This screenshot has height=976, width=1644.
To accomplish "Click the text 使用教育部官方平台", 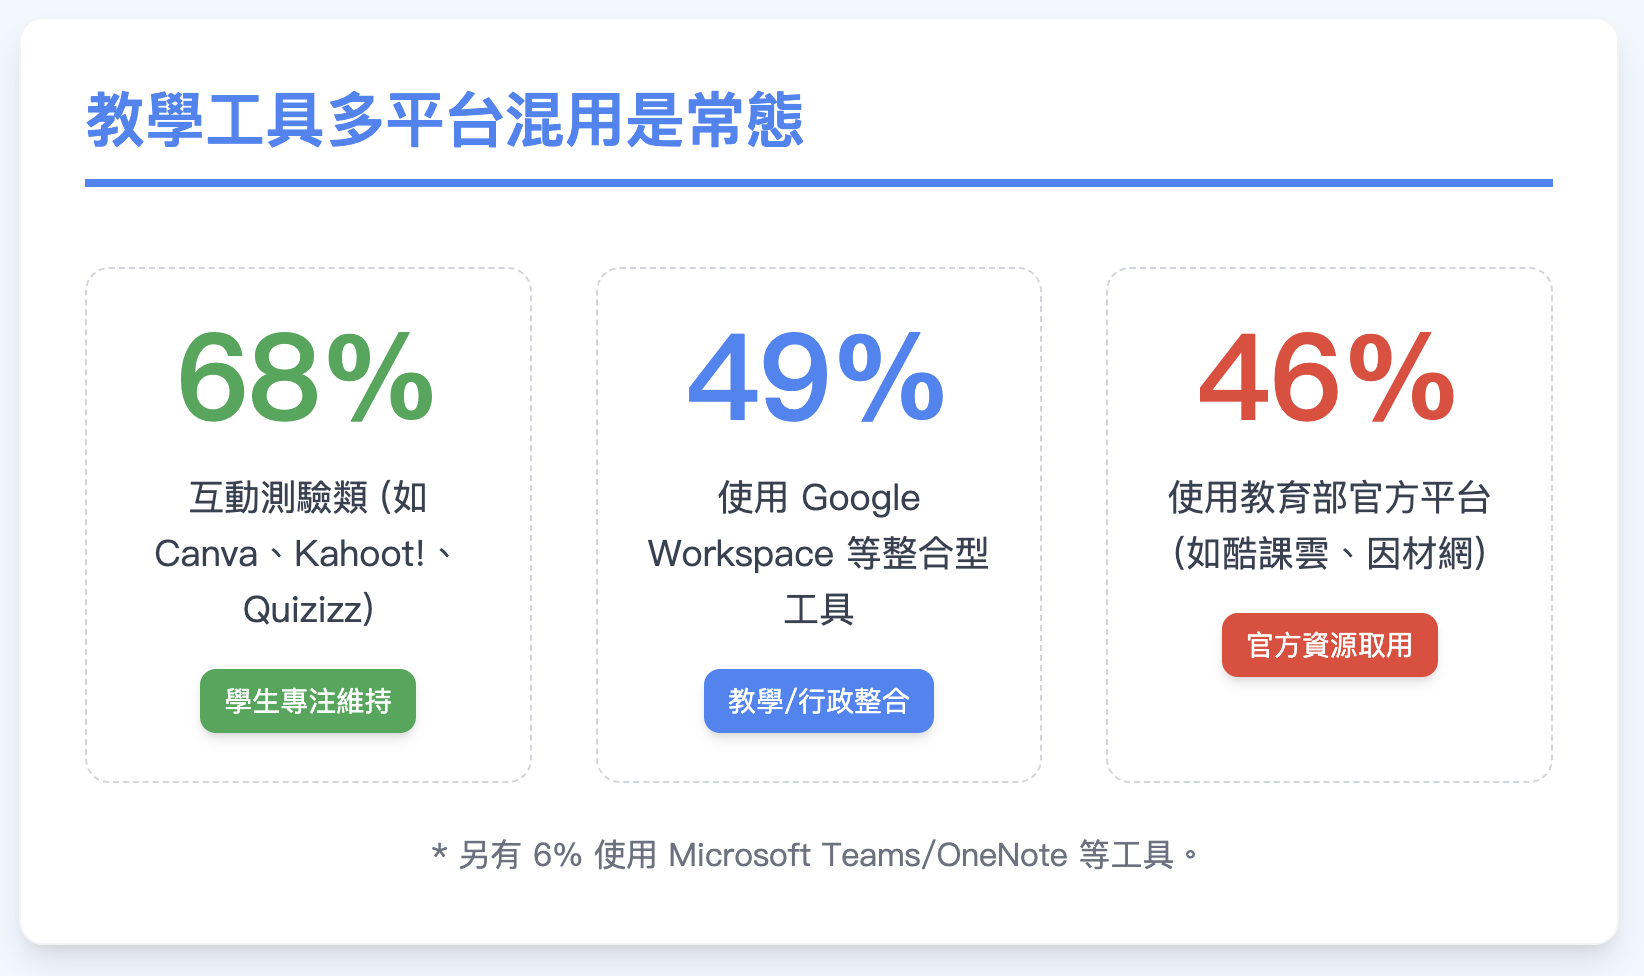I will (1329, 498).
